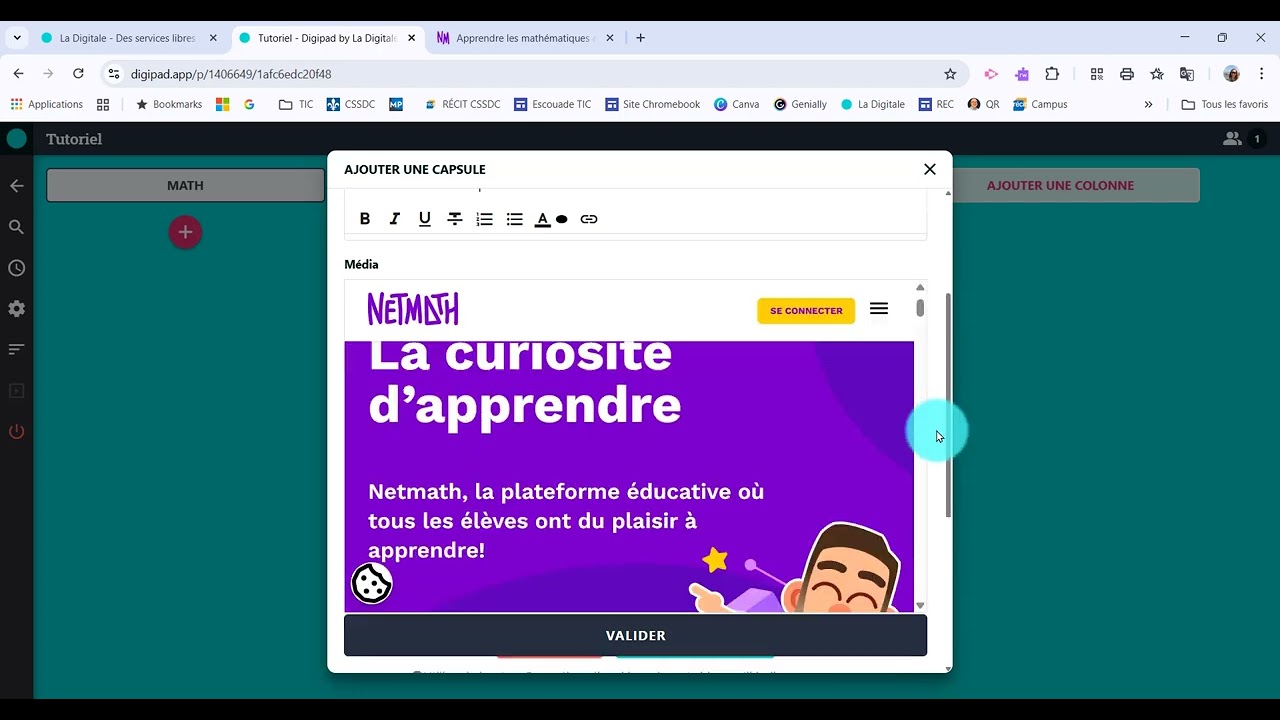The image size is (1280, 720).
Task: View site information icon in address bar
Action: tap(114, 74)
